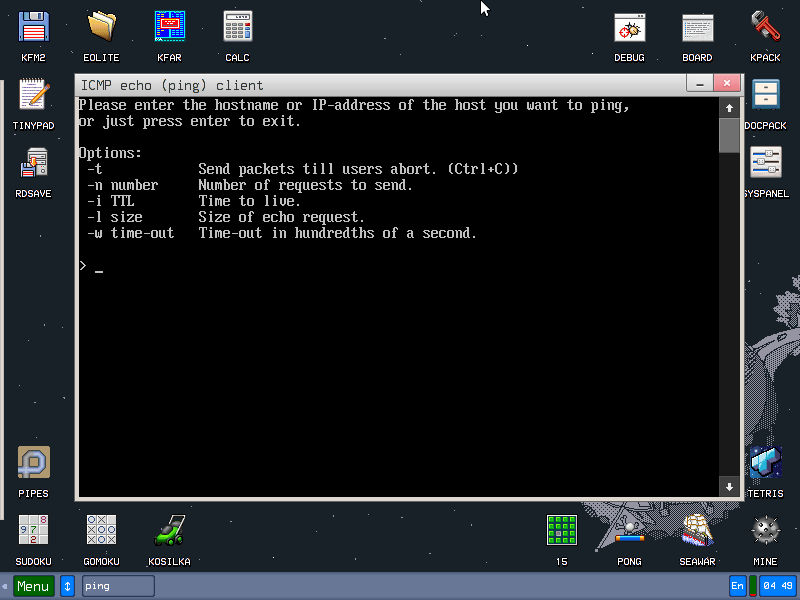
Task: Launch the 15 puzzle game icon
Action: 562,530
